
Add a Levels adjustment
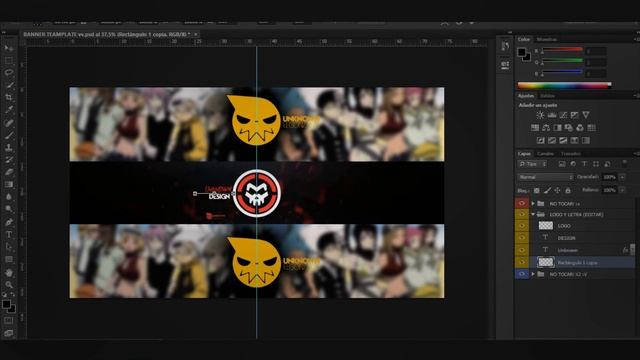[552, 115]
